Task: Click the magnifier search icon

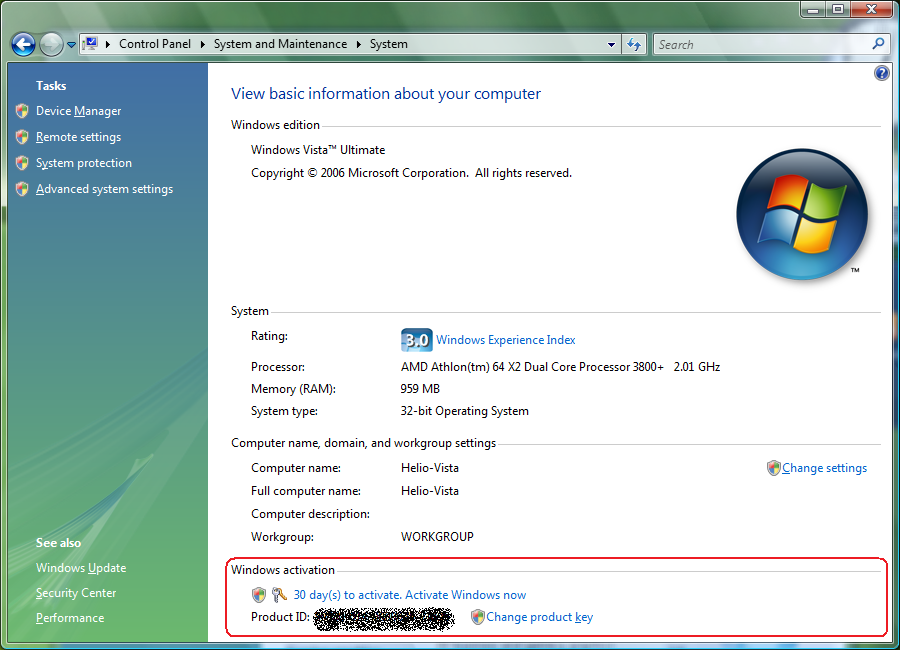Action: (x=878, y=44)
